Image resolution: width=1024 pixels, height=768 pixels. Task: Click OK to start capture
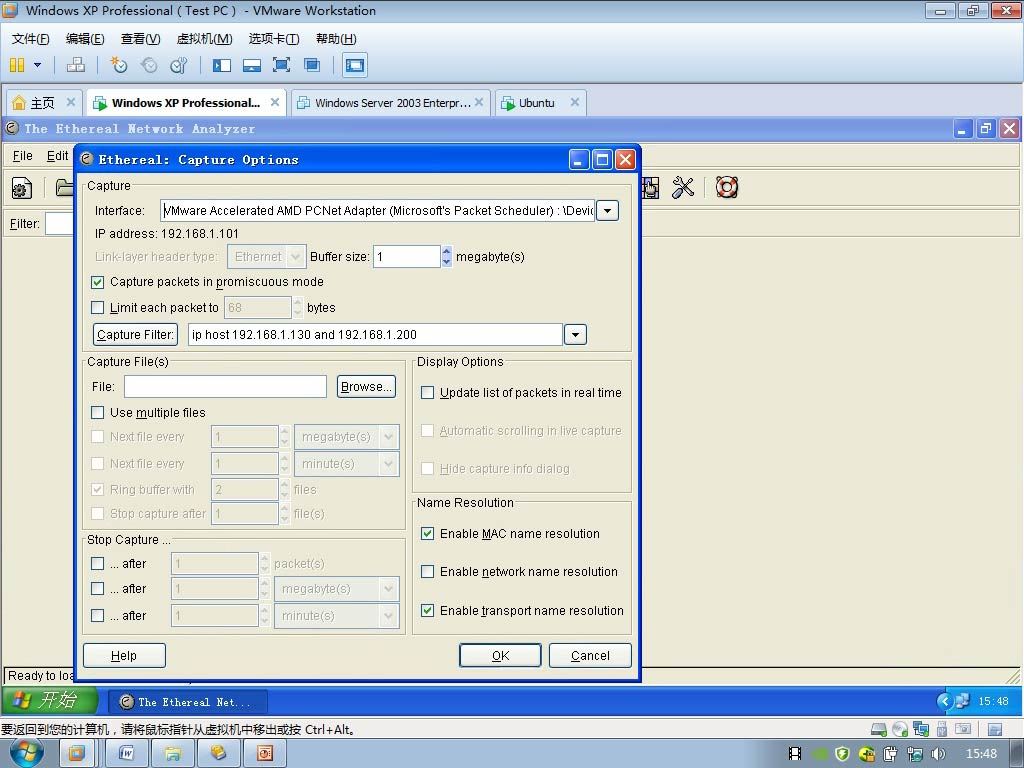(500, 655)
